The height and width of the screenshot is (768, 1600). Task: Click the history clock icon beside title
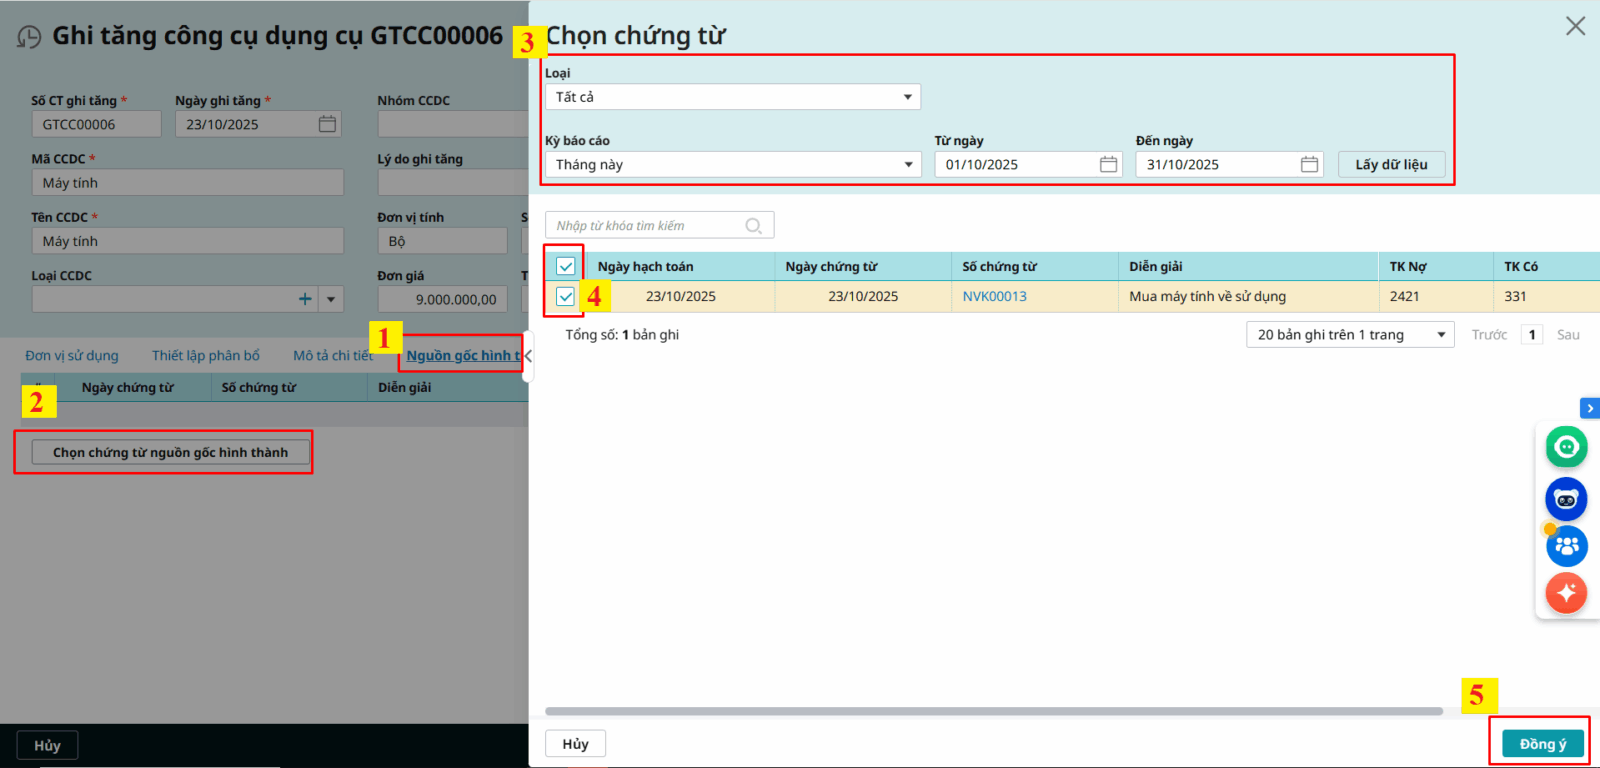[29, 37]
